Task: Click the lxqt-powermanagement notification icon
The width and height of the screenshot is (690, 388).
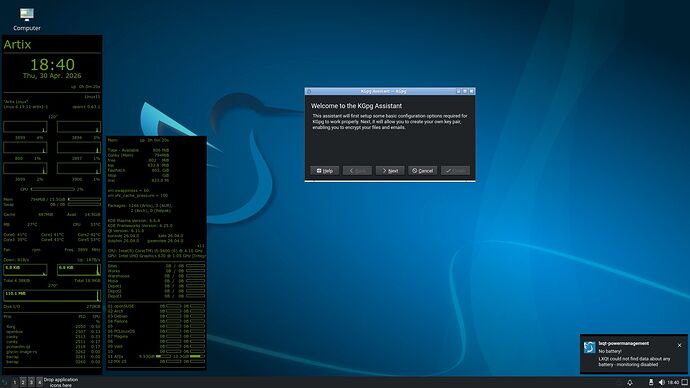Action: pos(589,347)
